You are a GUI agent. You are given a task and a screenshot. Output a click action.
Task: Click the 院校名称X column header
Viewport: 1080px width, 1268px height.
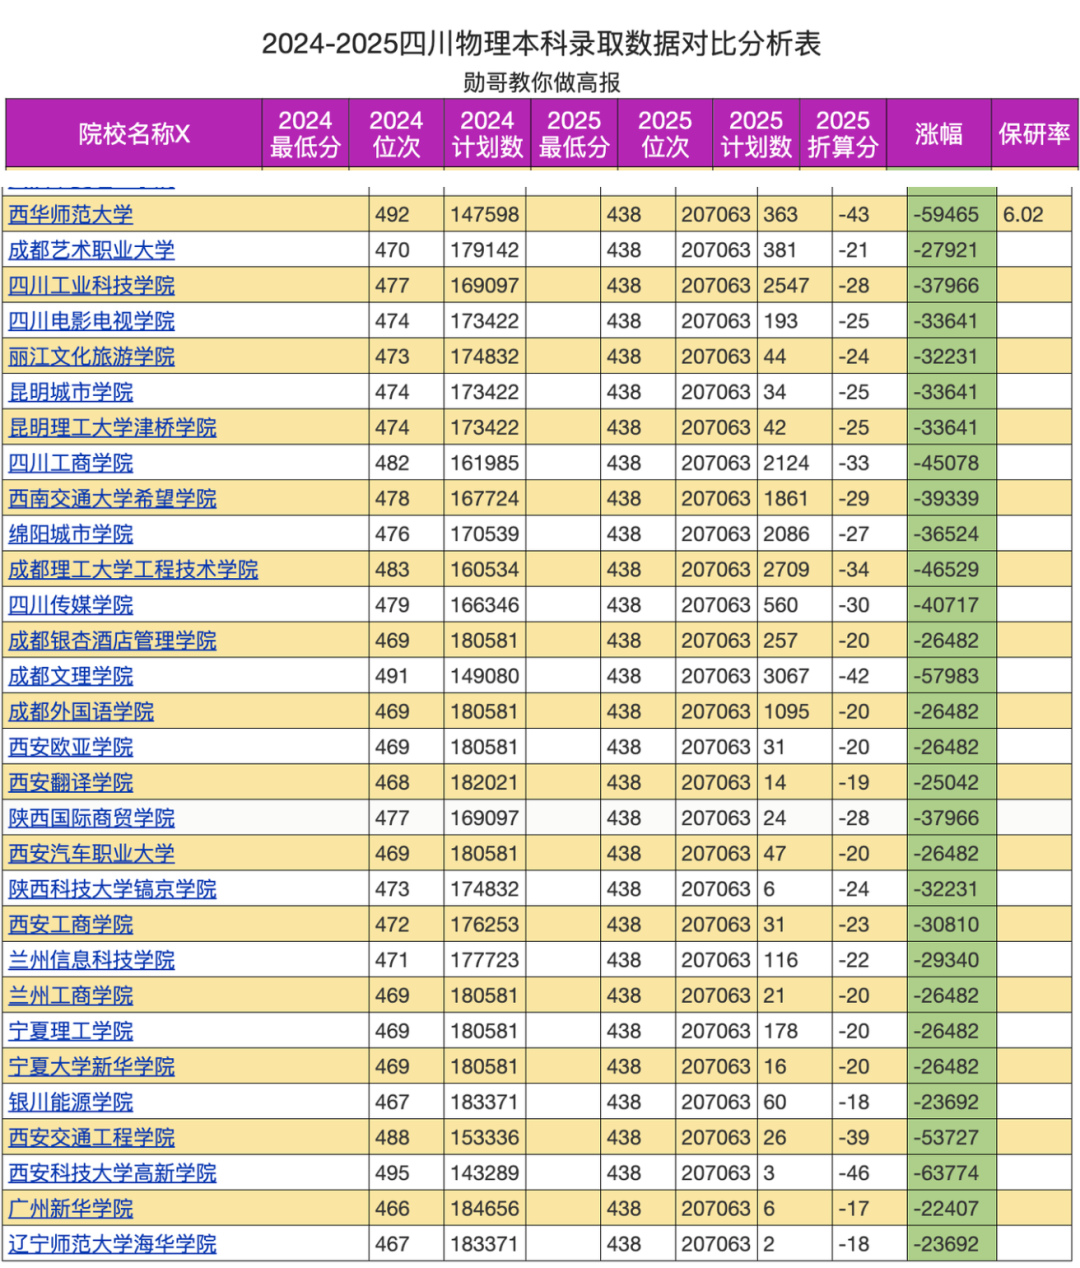pyautogui.click(x=134, y=134)
